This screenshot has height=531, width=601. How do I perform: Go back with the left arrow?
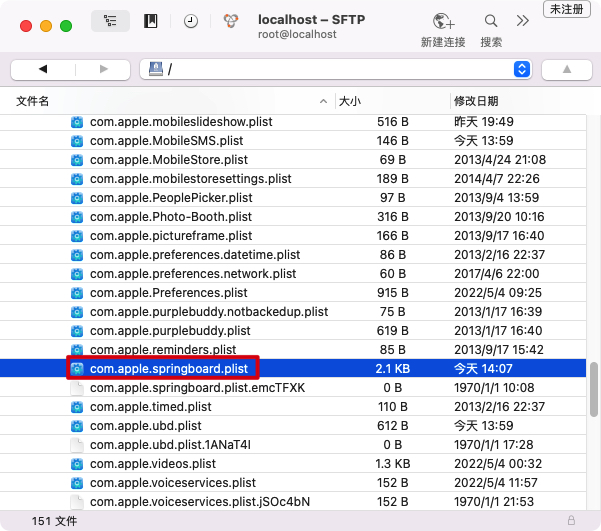tap(43, 69)
